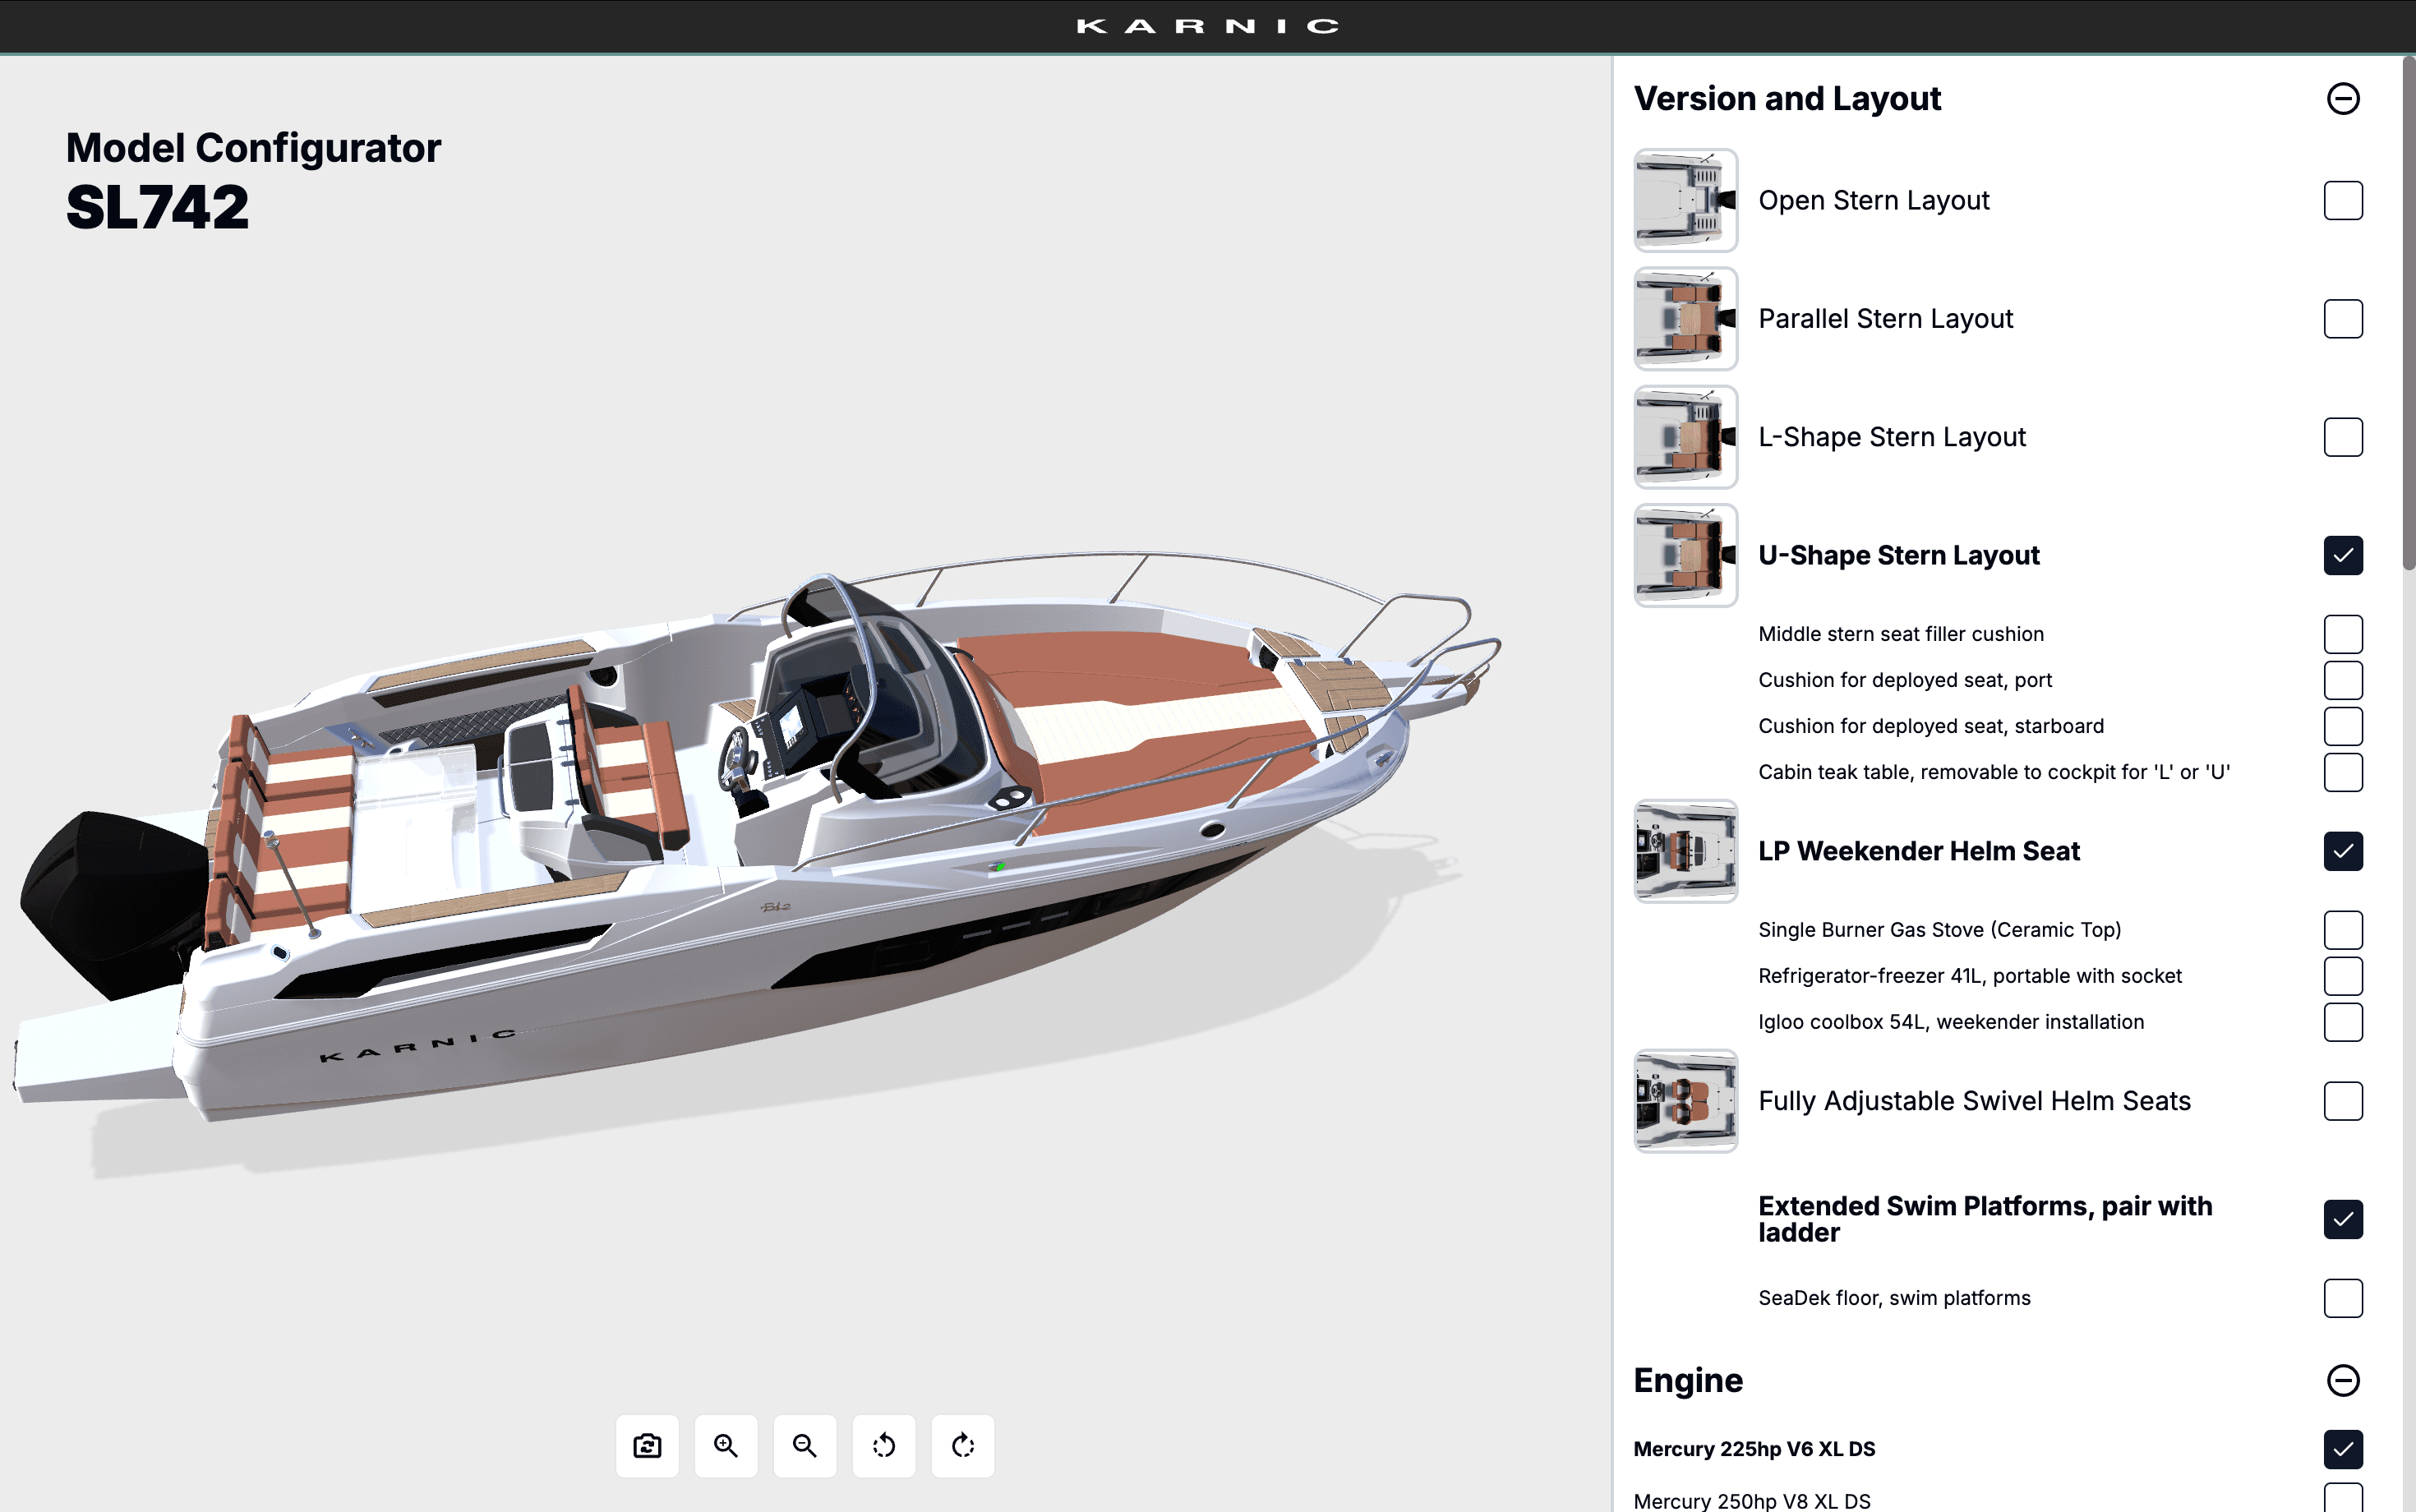View the U-Shape Stern Layout thumbnail
The width and height of the screenshot is (2416, 1512).
pyautogui.click(x=1686, y=555)
